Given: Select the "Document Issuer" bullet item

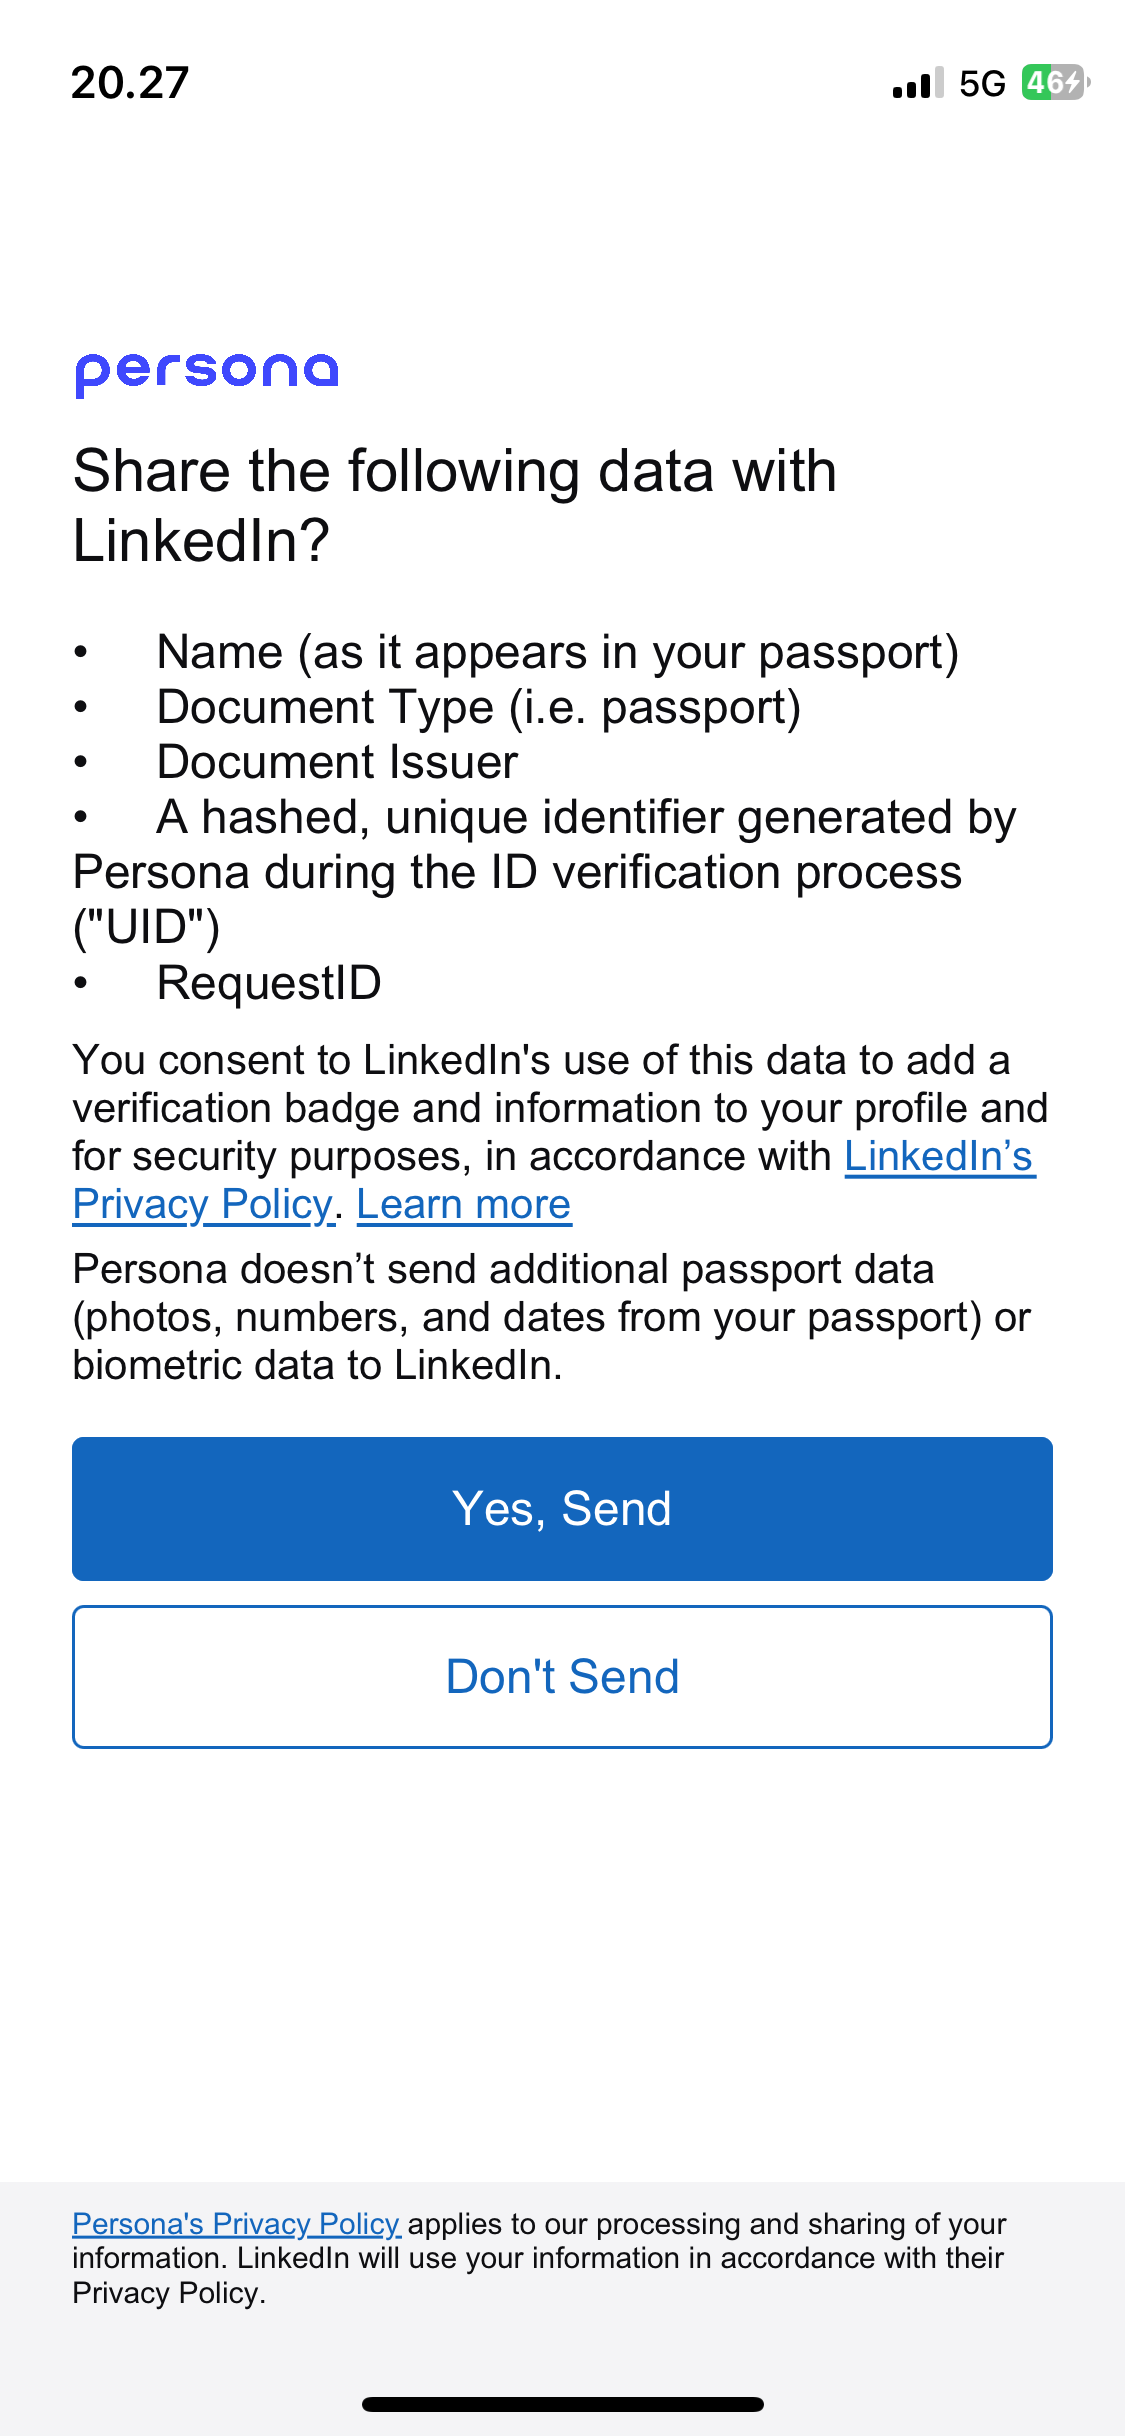Looking at the screenshot, I should pyautogui.click(x=337, y=763).
